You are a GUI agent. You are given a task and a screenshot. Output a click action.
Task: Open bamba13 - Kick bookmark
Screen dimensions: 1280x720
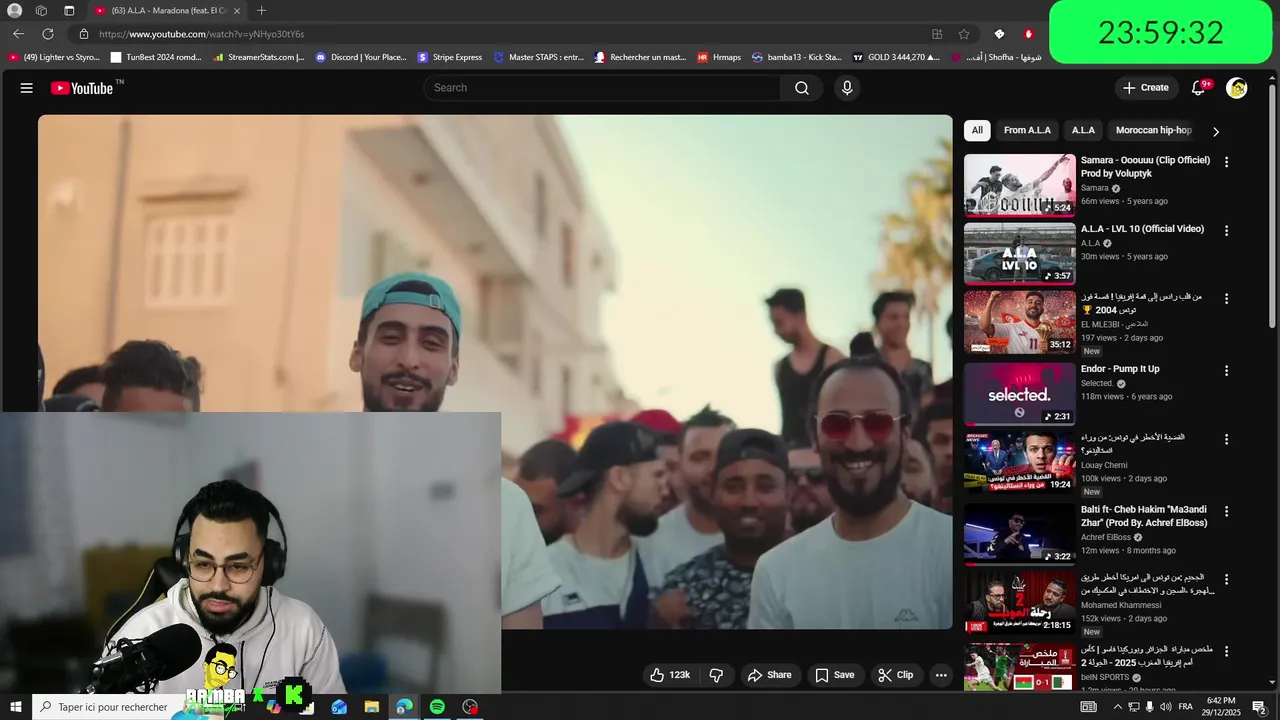click(797, 57)
